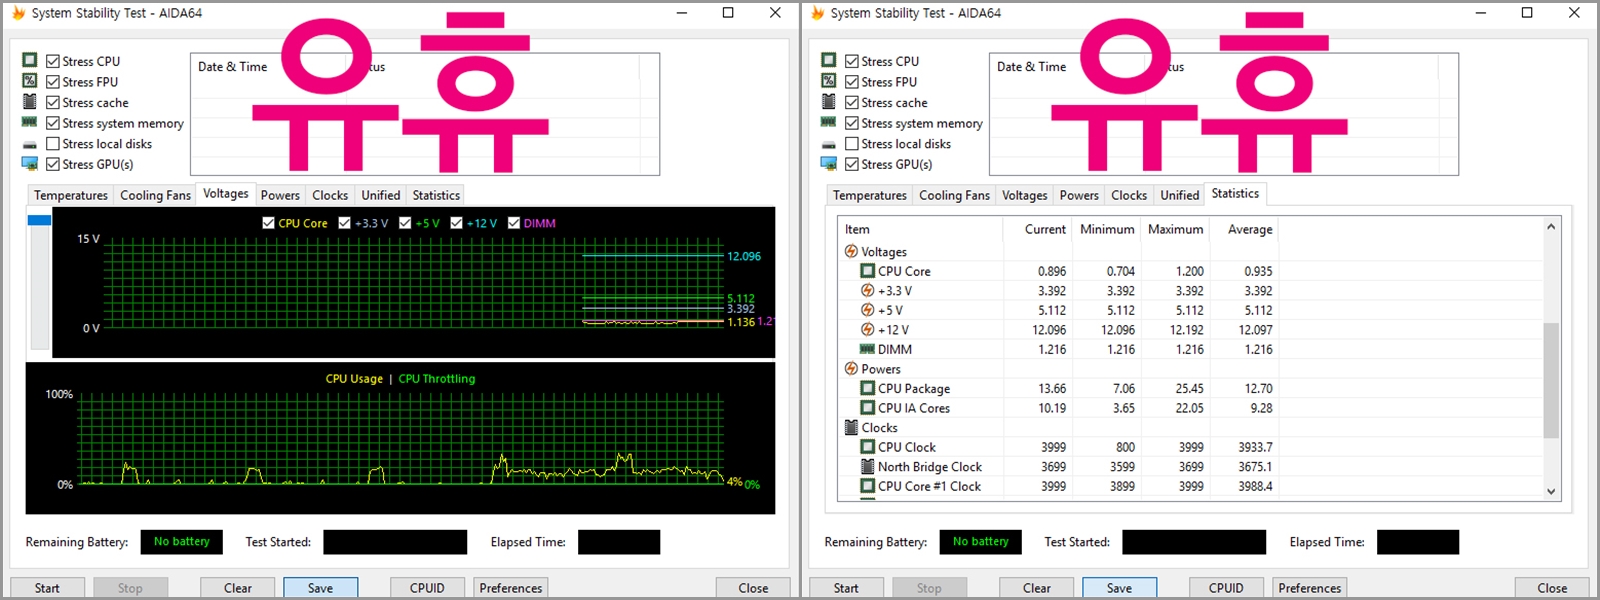Click the Voltages group icon in statistics

(851, 252)
